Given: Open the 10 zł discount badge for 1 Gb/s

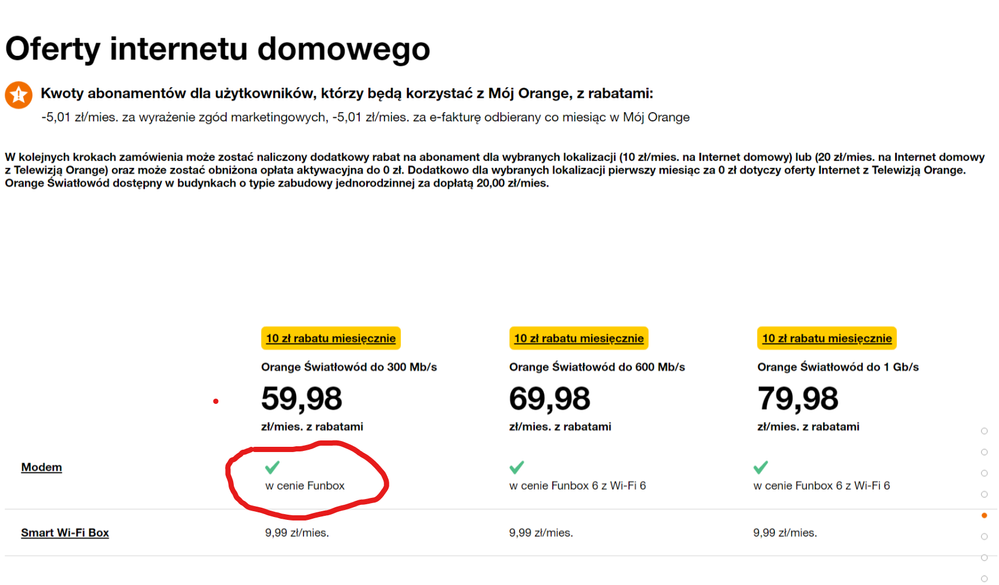Looking at the screenshot, I should pos(826,338).
